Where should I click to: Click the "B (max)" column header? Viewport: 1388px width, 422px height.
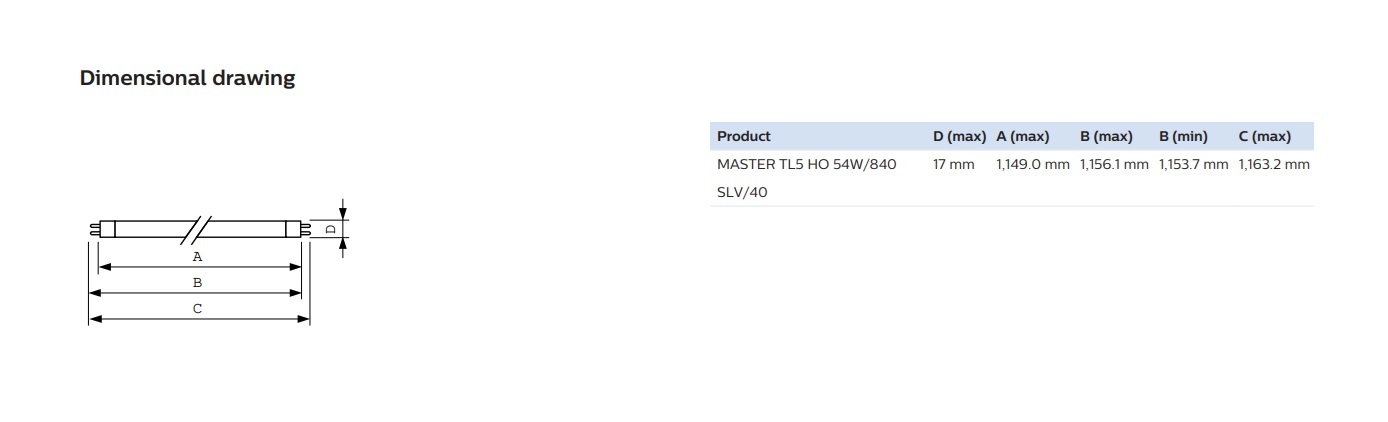[1106, 137]
